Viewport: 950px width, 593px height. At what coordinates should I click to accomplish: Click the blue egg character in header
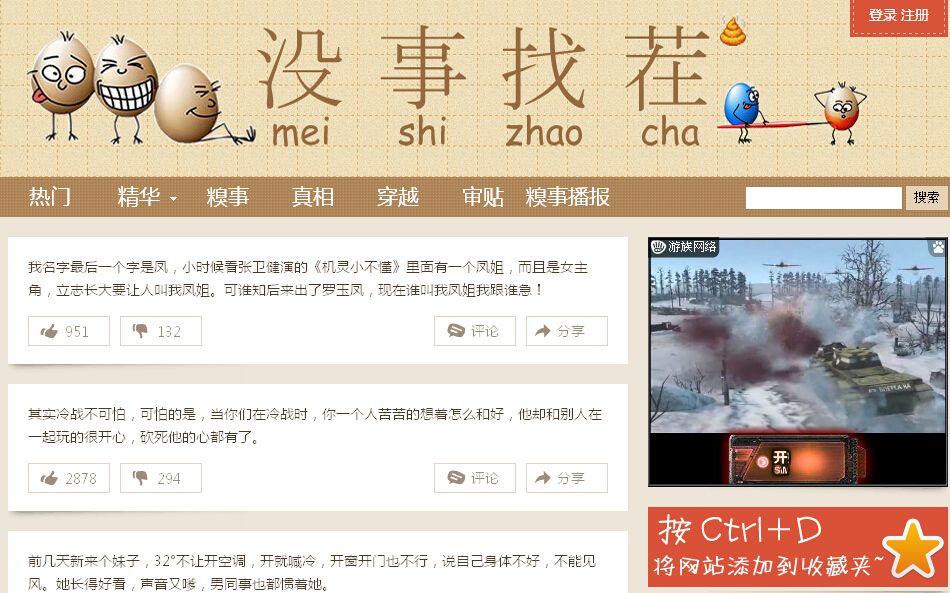(x=742, y=105)
